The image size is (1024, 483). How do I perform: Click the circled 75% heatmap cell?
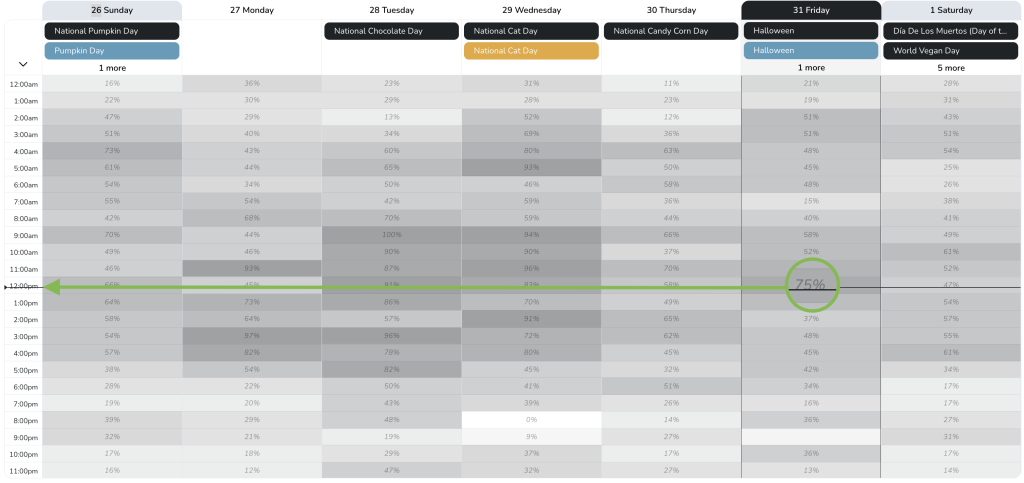click(x=811, y=284)
